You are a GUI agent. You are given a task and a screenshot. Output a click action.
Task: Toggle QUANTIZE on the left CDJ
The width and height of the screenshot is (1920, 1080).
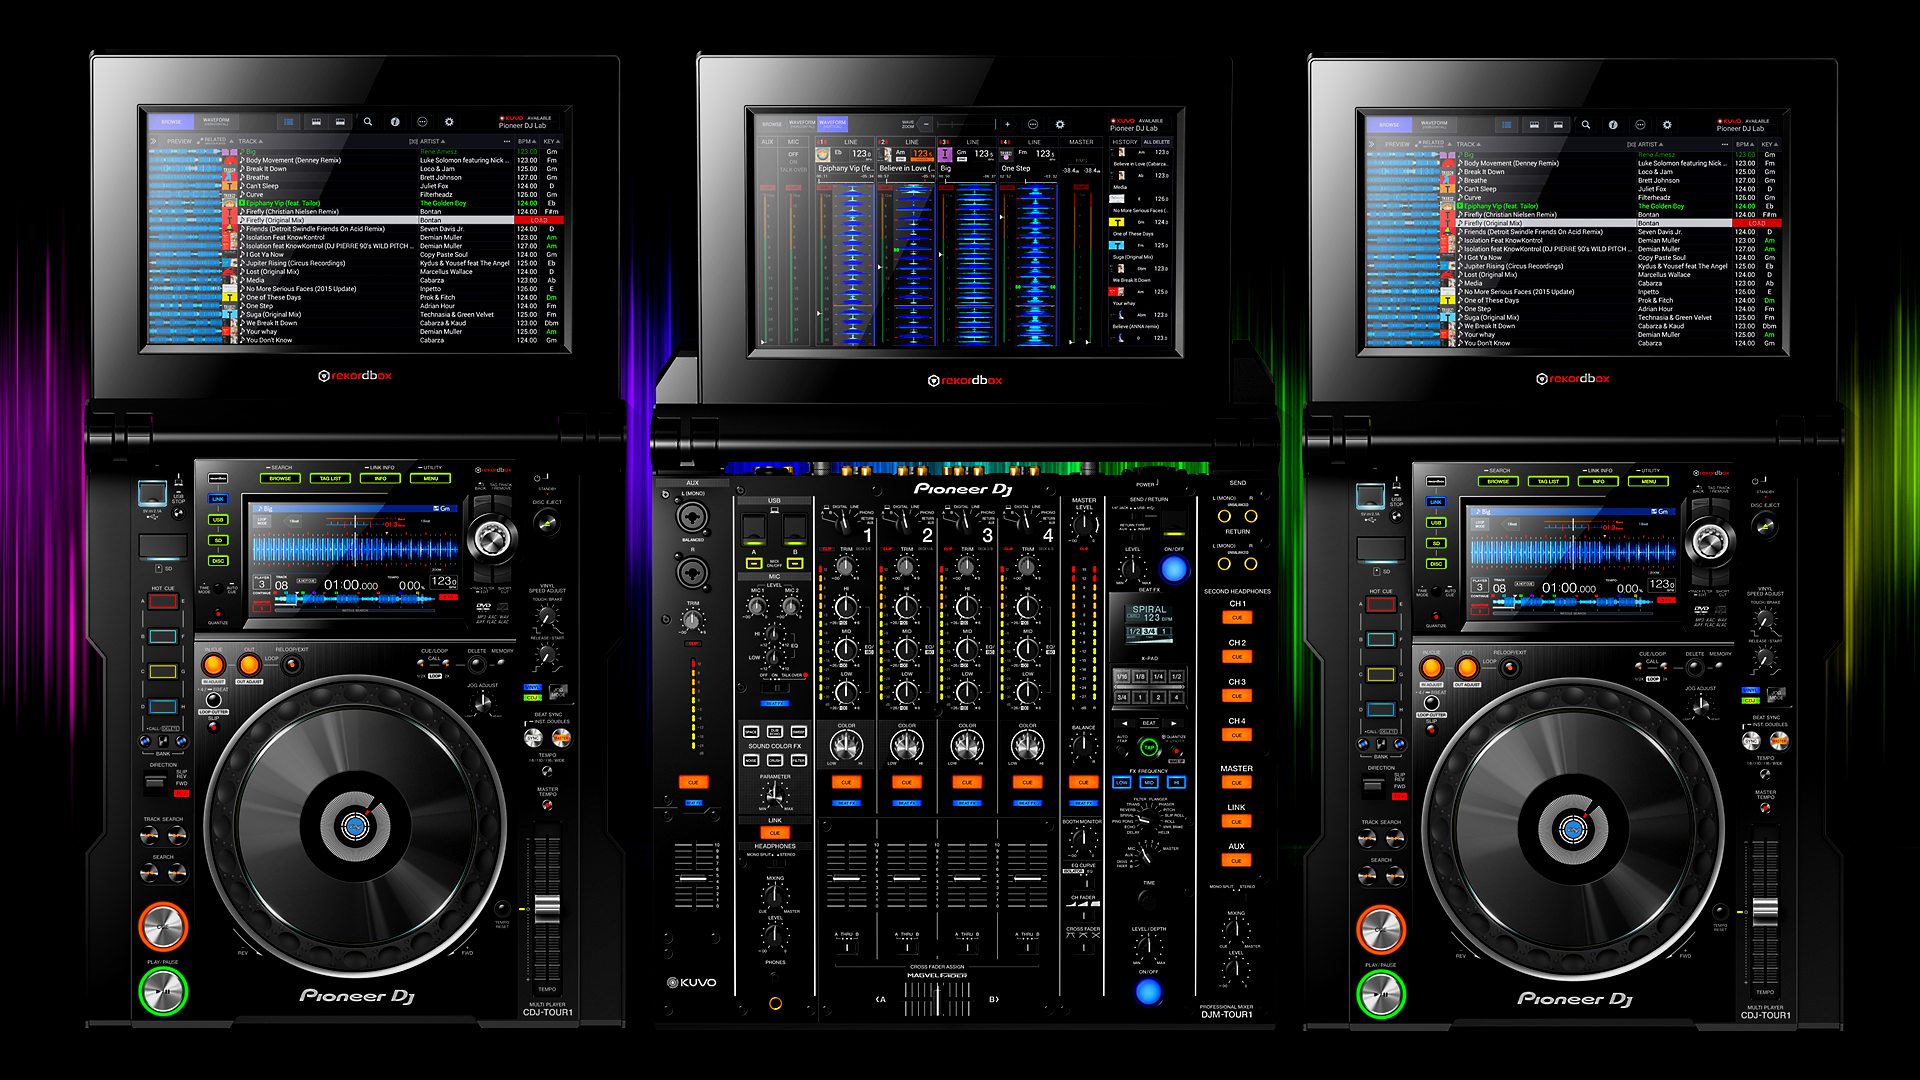(218, 613)
